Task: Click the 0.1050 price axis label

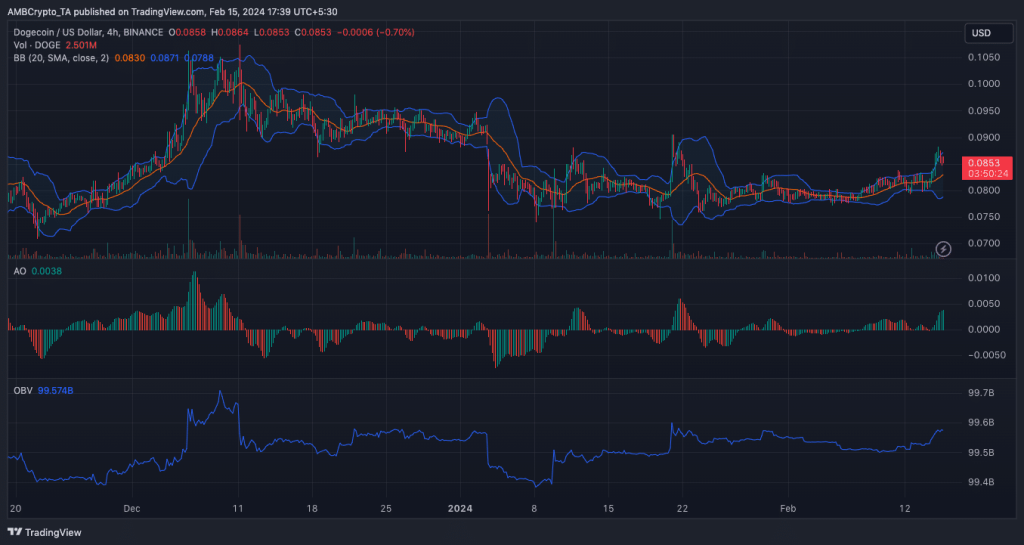Action: coord(984,57)
